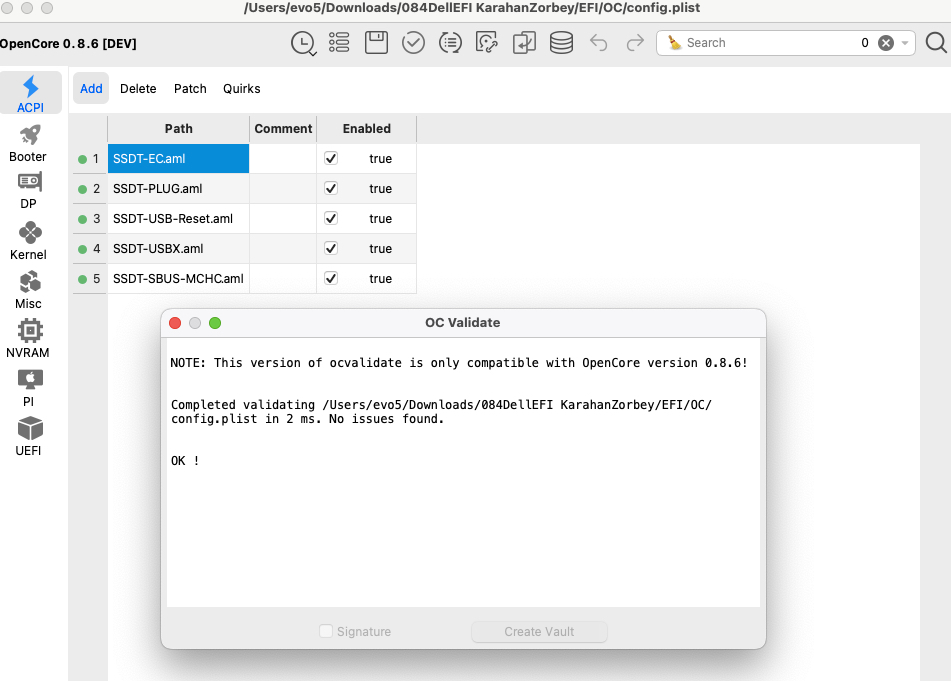Toggle the SSDT-SBUS-MCHC.aml enabled checkbox

(x=331, y=278)
